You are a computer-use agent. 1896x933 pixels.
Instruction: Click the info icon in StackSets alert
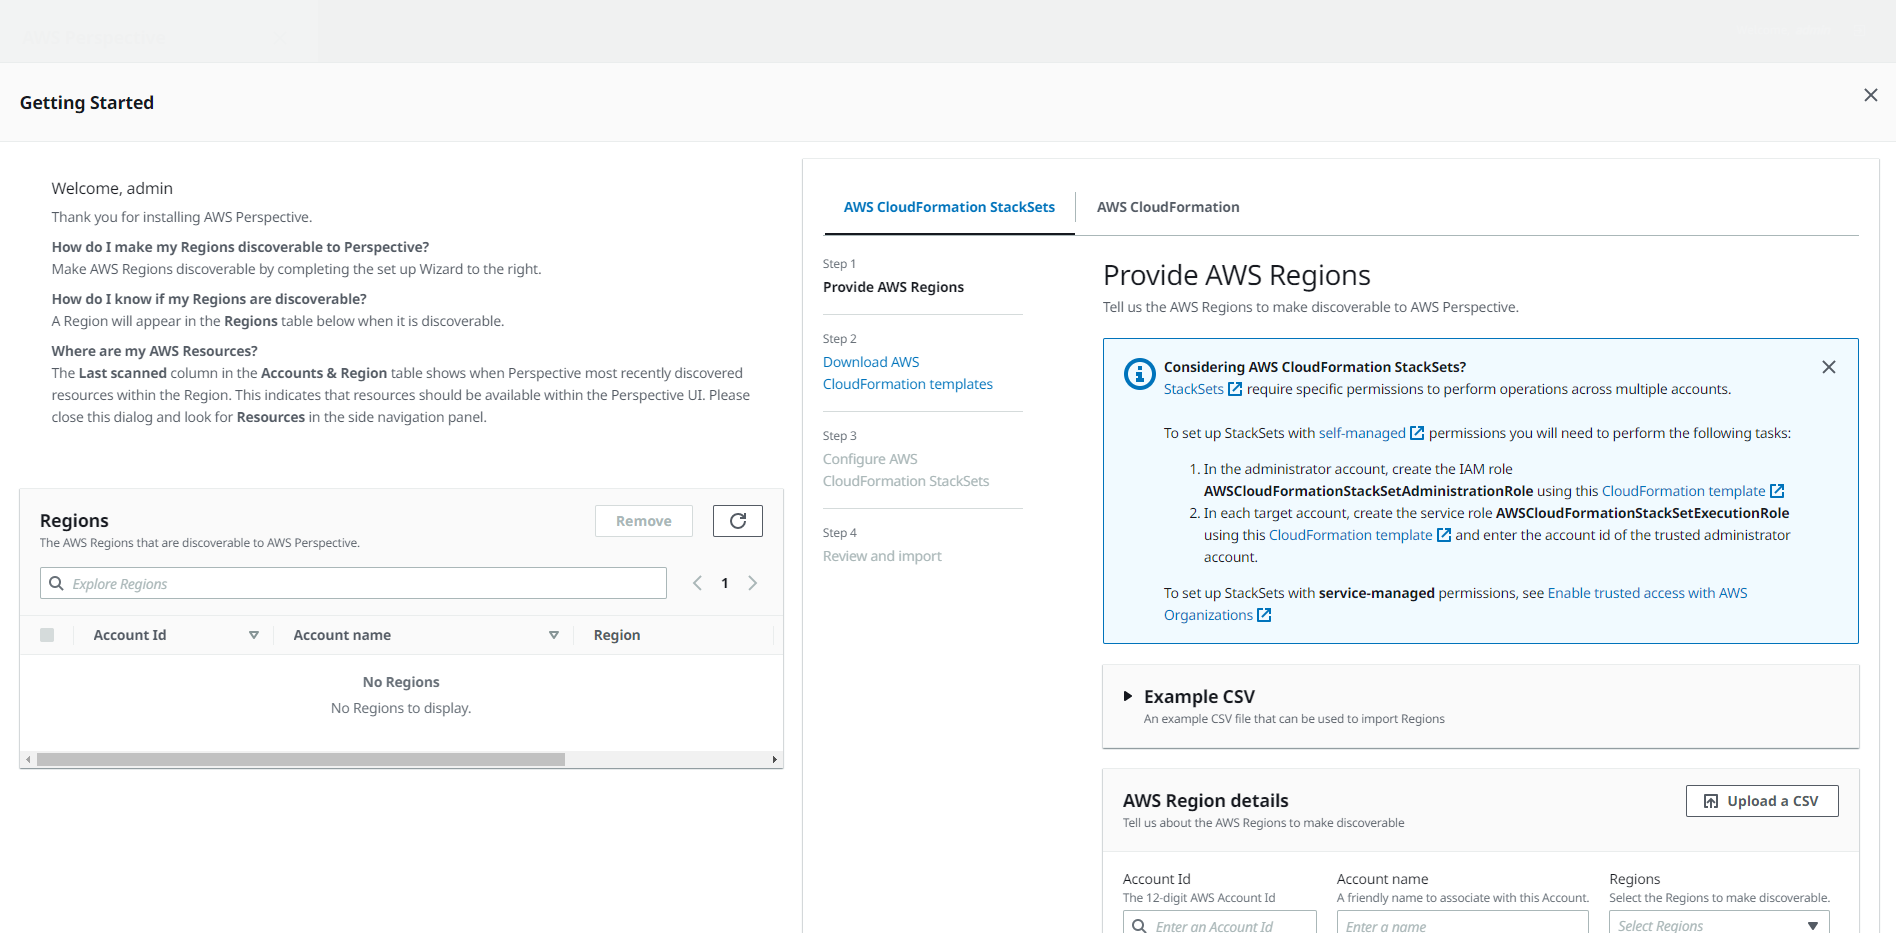pos(1140,374)
